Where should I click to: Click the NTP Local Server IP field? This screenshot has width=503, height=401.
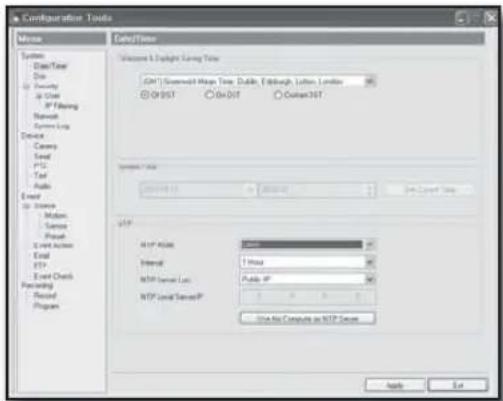[307, 296]
